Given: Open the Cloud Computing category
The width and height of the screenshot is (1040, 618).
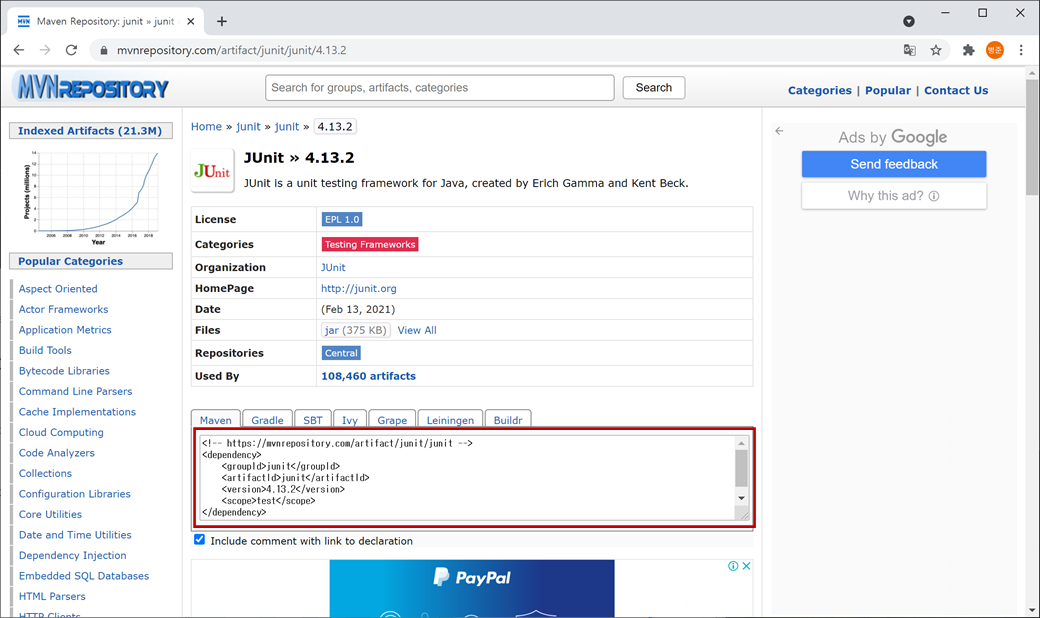Looking at the screenshot, I should click(x=61, y=432).
